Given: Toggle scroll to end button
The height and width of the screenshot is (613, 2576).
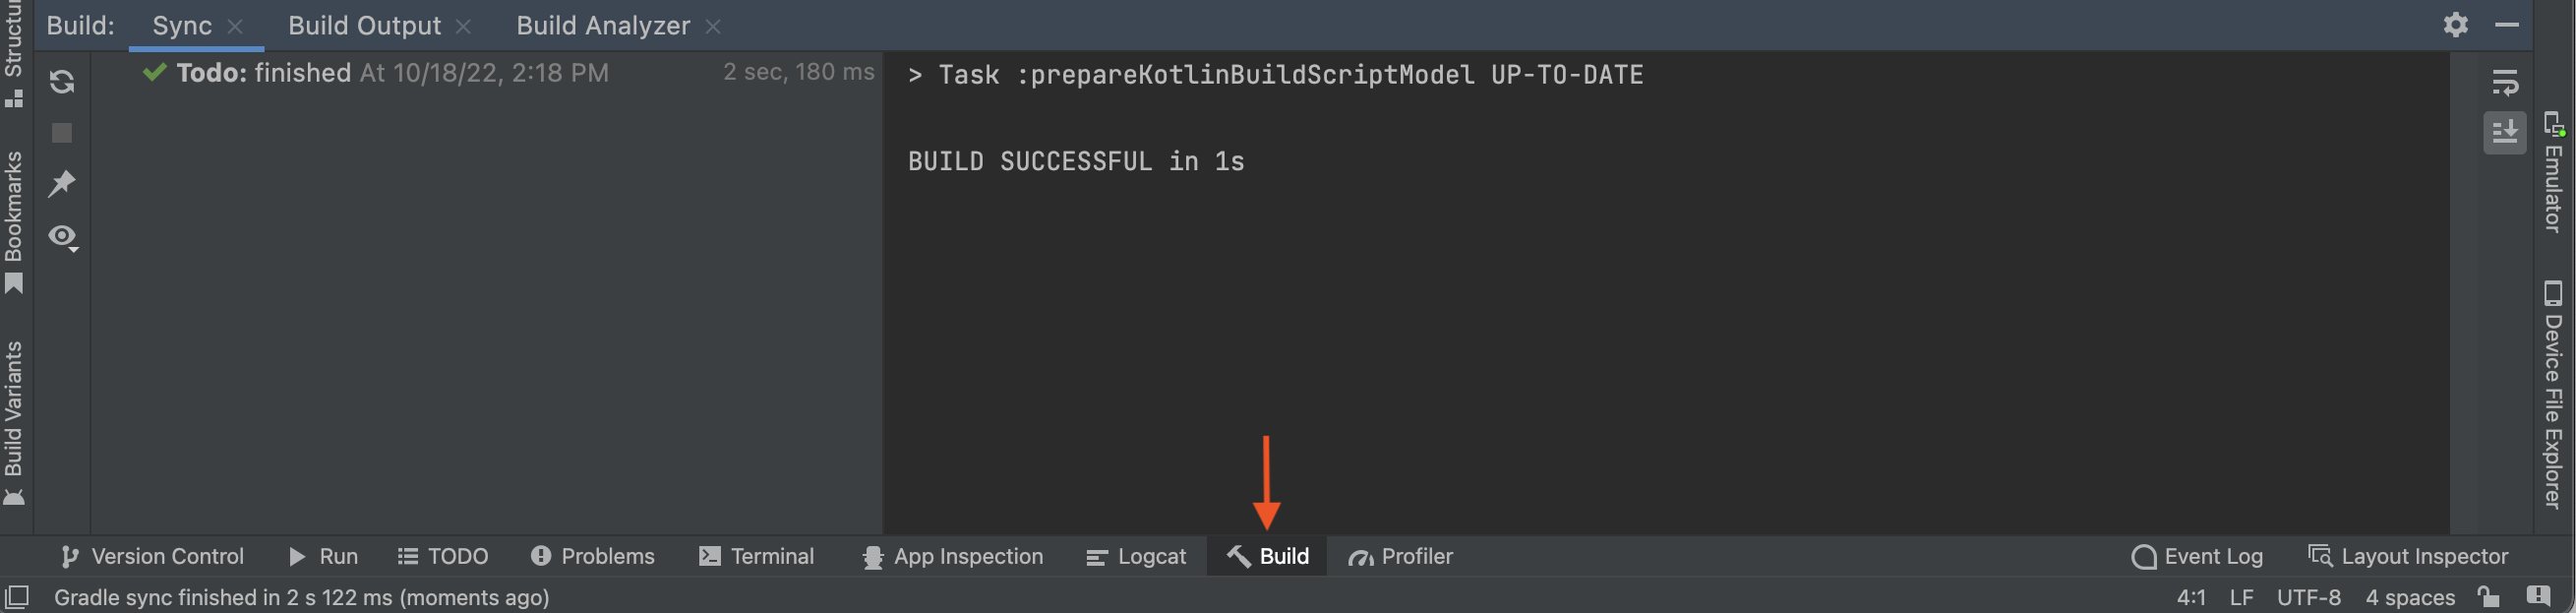Looking at the screenshot, I should 2505,132.
